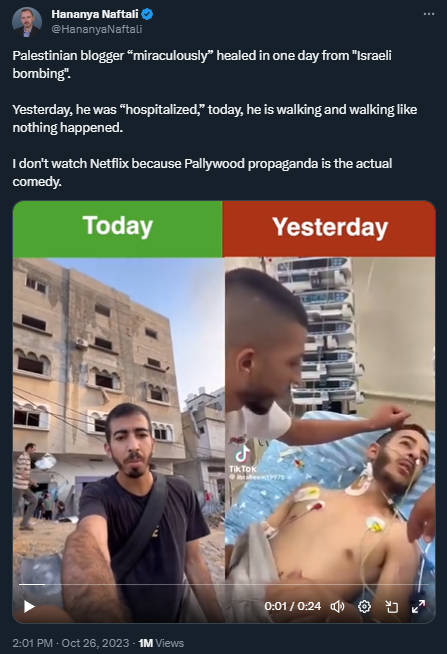The width and height of the screenshot is (447, 654).
Task: Click the tweet text about Pallywood propaganda
Action: (x=202, y=172)
